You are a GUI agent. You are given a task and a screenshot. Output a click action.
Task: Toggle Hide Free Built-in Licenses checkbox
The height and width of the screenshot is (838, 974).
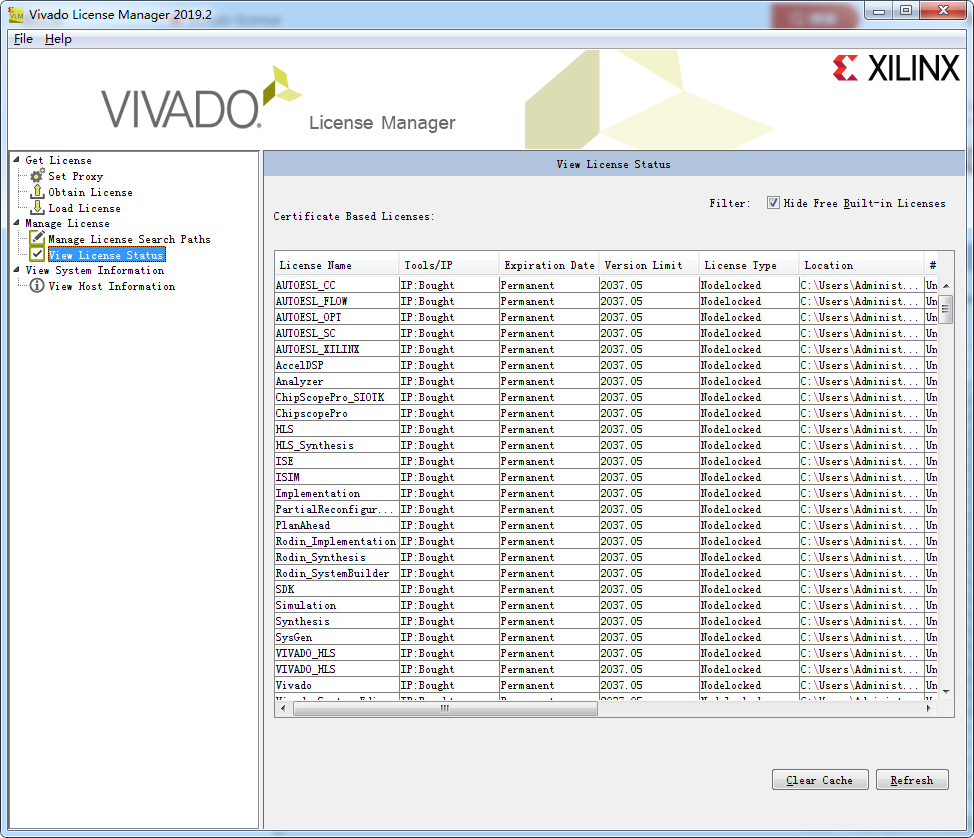[773, 203]
